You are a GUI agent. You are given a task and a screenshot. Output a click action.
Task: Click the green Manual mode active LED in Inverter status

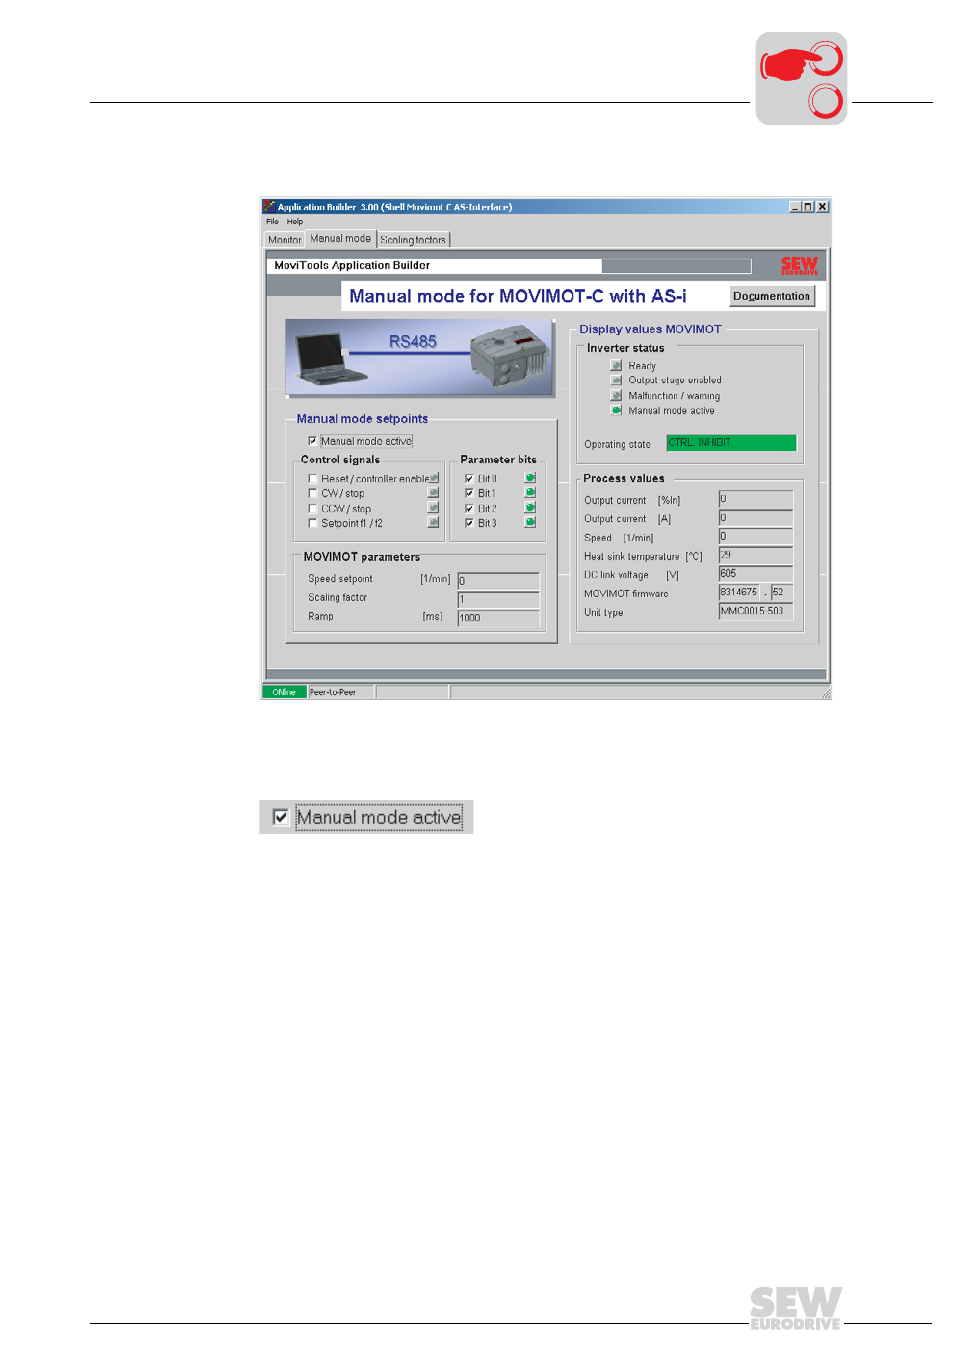point(616,410)
